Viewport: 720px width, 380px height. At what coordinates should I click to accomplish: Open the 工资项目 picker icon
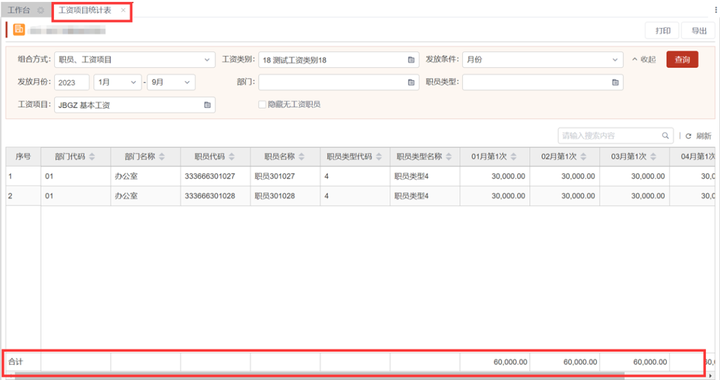(207, 105)
